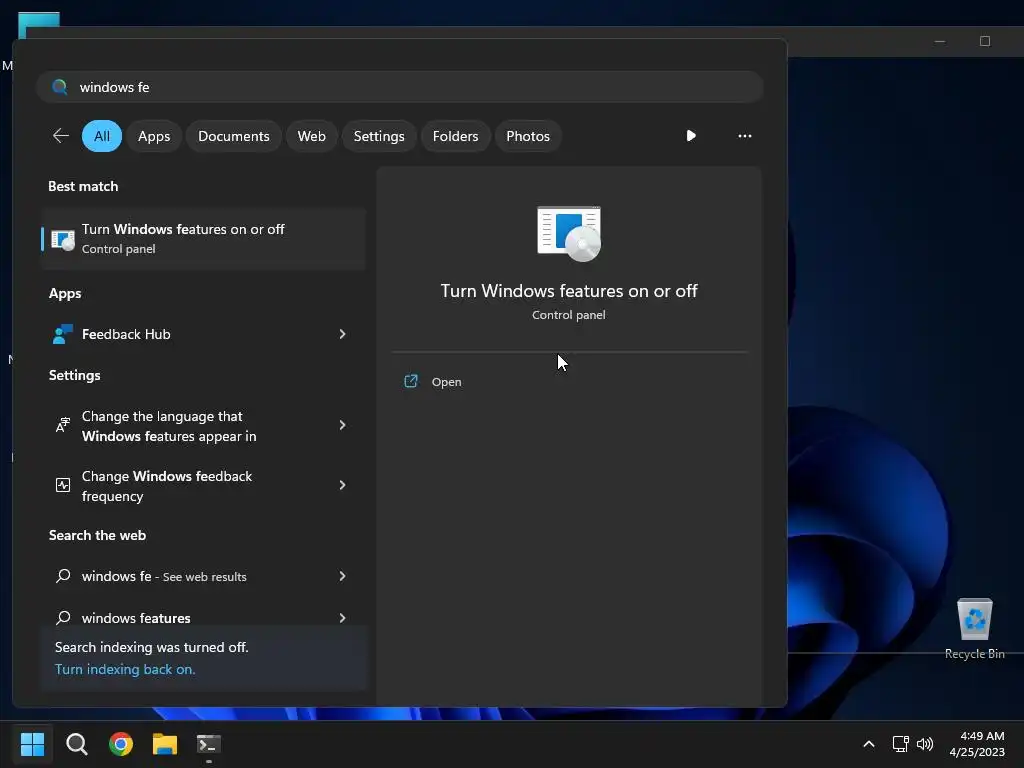1024x768 pixels.
Task: Open the Windows Start menu
Action: 32,744
